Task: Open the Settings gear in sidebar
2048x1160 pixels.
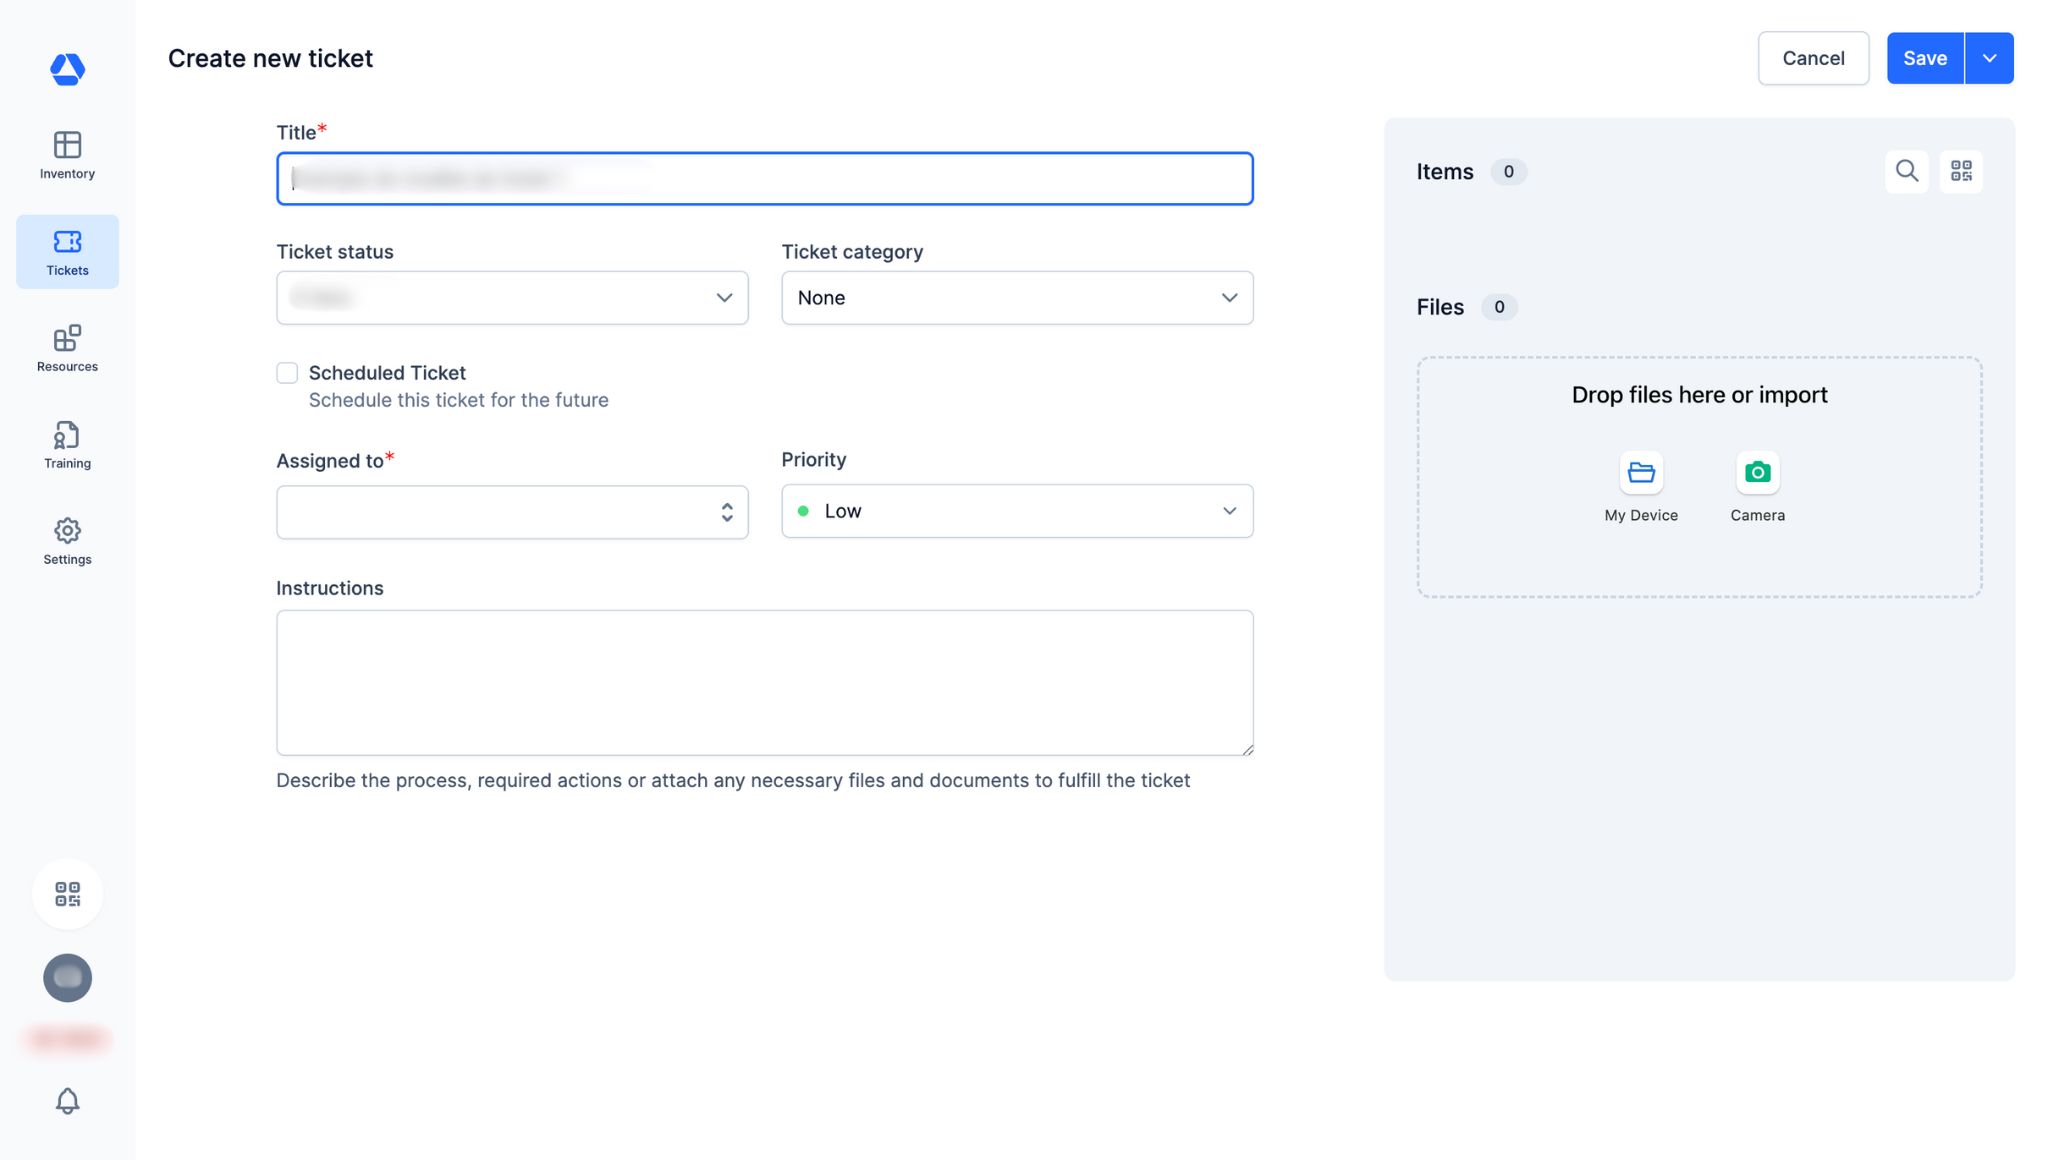Action: [x=67, y=541]
